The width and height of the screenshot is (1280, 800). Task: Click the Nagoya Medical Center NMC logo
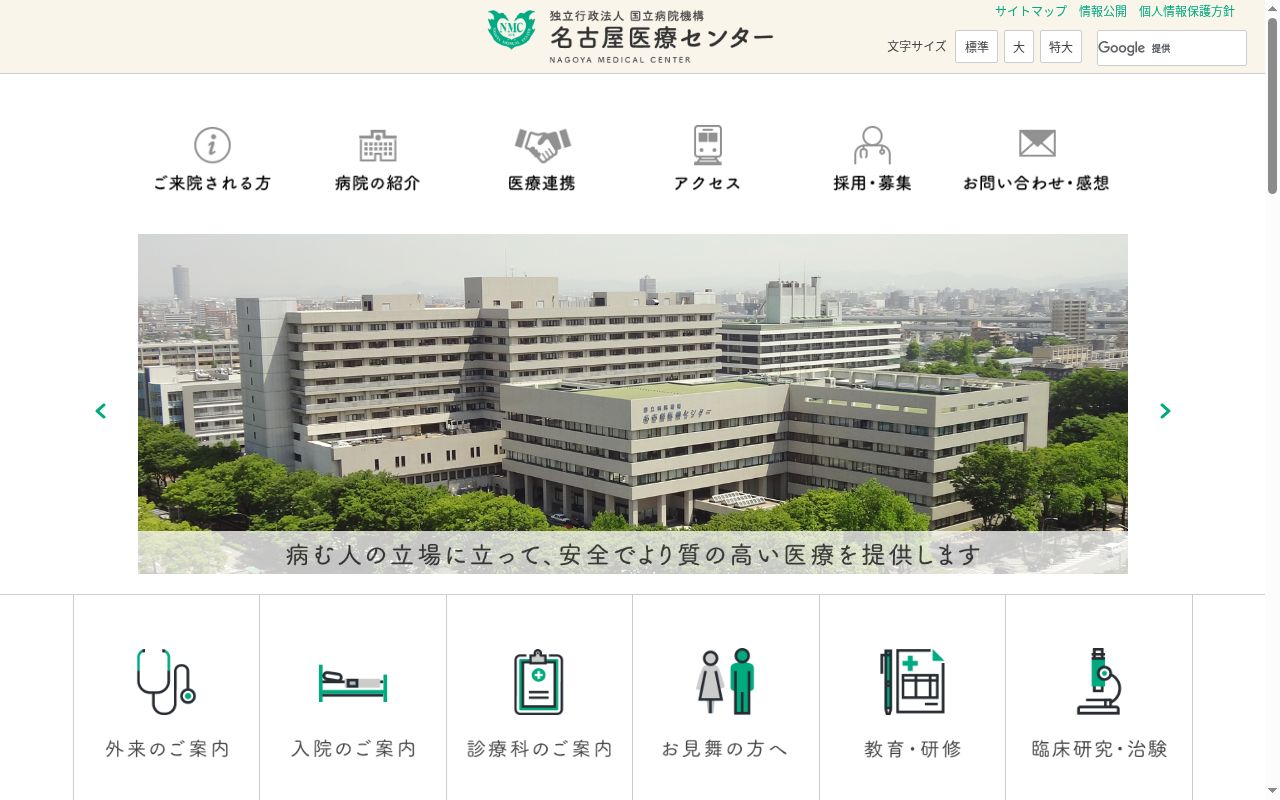[511, 30]
